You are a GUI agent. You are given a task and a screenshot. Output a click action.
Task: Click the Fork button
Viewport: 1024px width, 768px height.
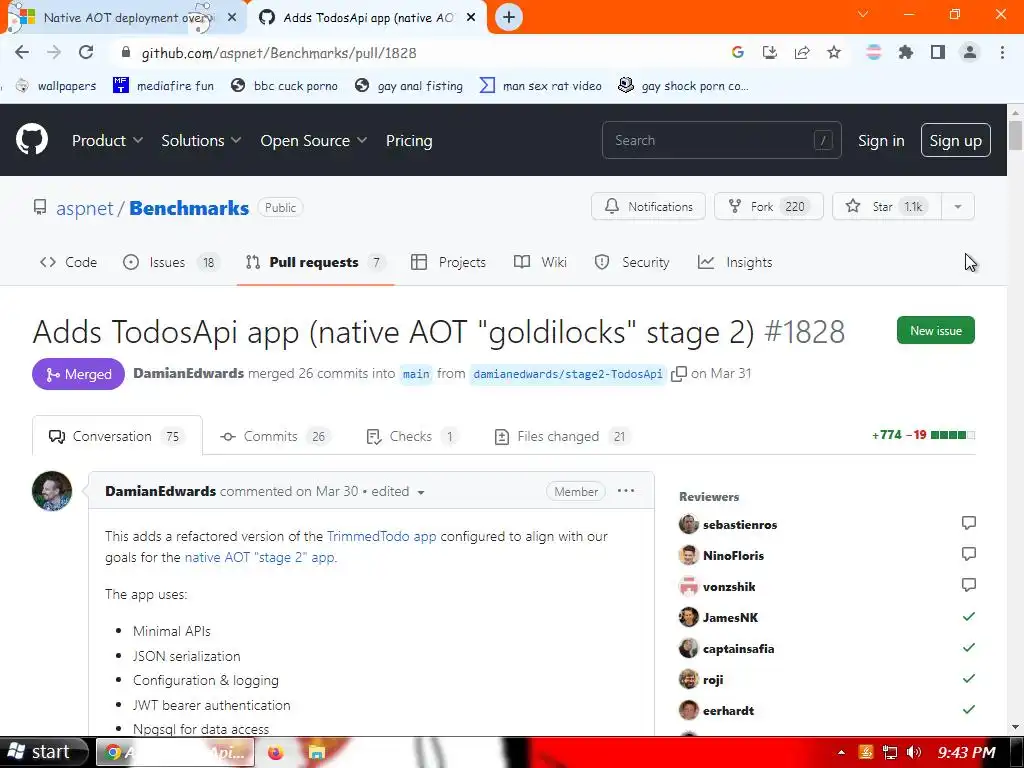tap(769, 207)
